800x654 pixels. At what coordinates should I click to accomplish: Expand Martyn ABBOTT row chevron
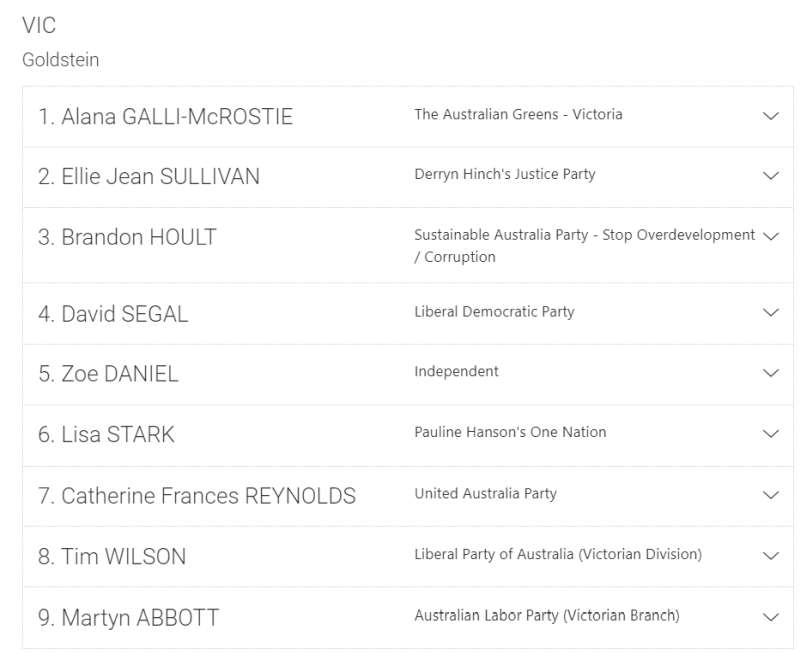(770, 617)
